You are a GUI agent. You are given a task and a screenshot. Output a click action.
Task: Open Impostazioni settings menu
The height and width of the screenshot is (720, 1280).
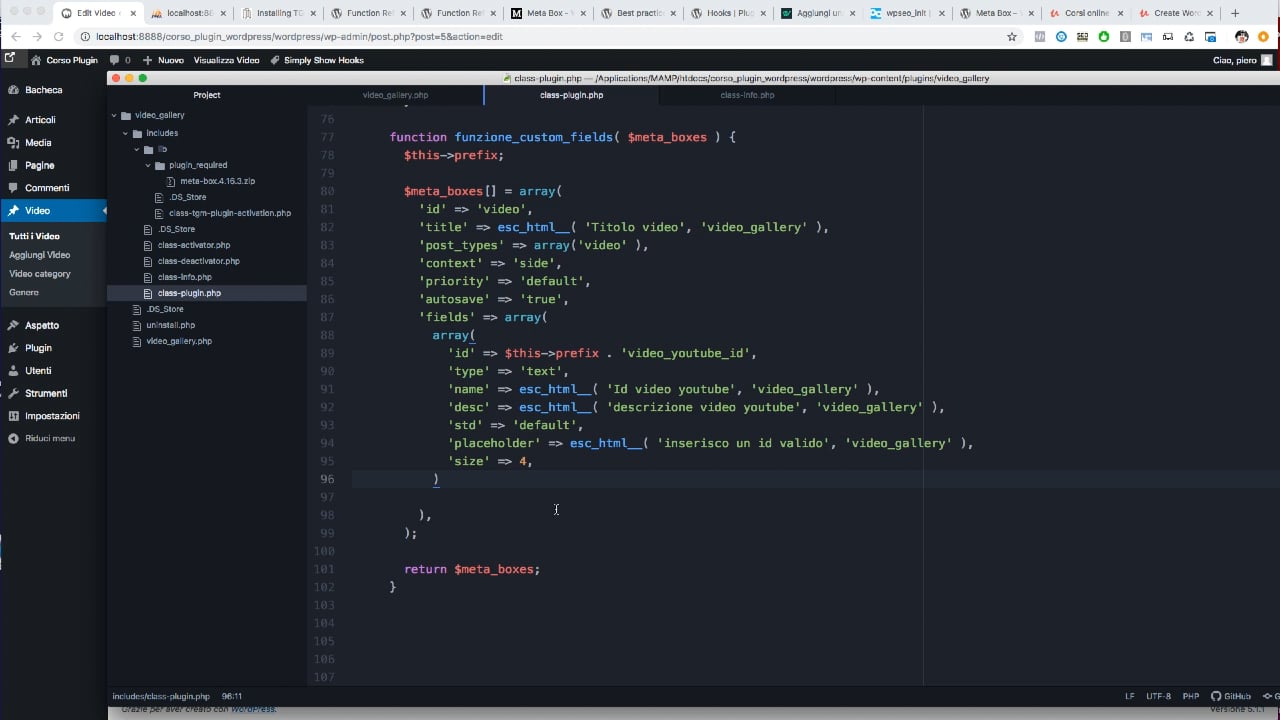(x=52, y=416)
